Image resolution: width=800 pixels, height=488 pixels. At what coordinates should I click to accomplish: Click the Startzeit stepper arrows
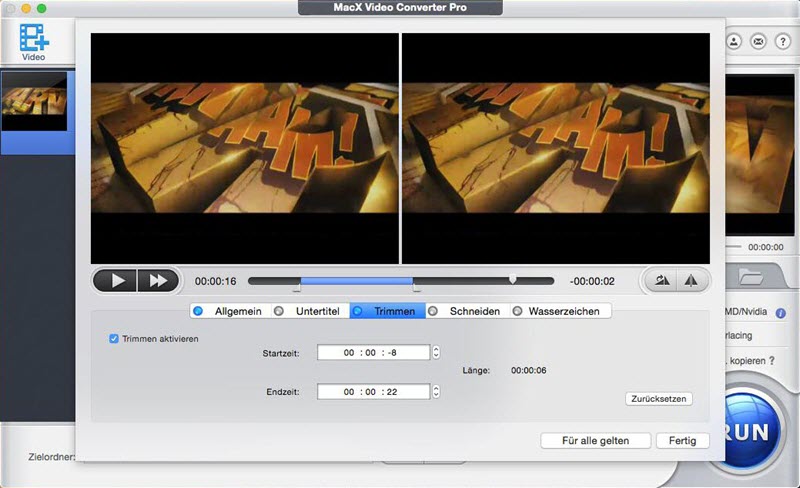coord(436,352)
